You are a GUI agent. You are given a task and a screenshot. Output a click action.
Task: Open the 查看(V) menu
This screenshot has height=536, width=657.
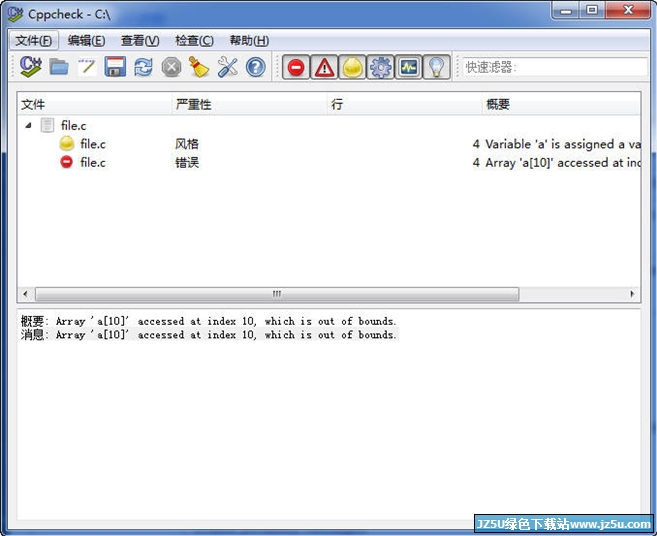click(x=140, y=41)
